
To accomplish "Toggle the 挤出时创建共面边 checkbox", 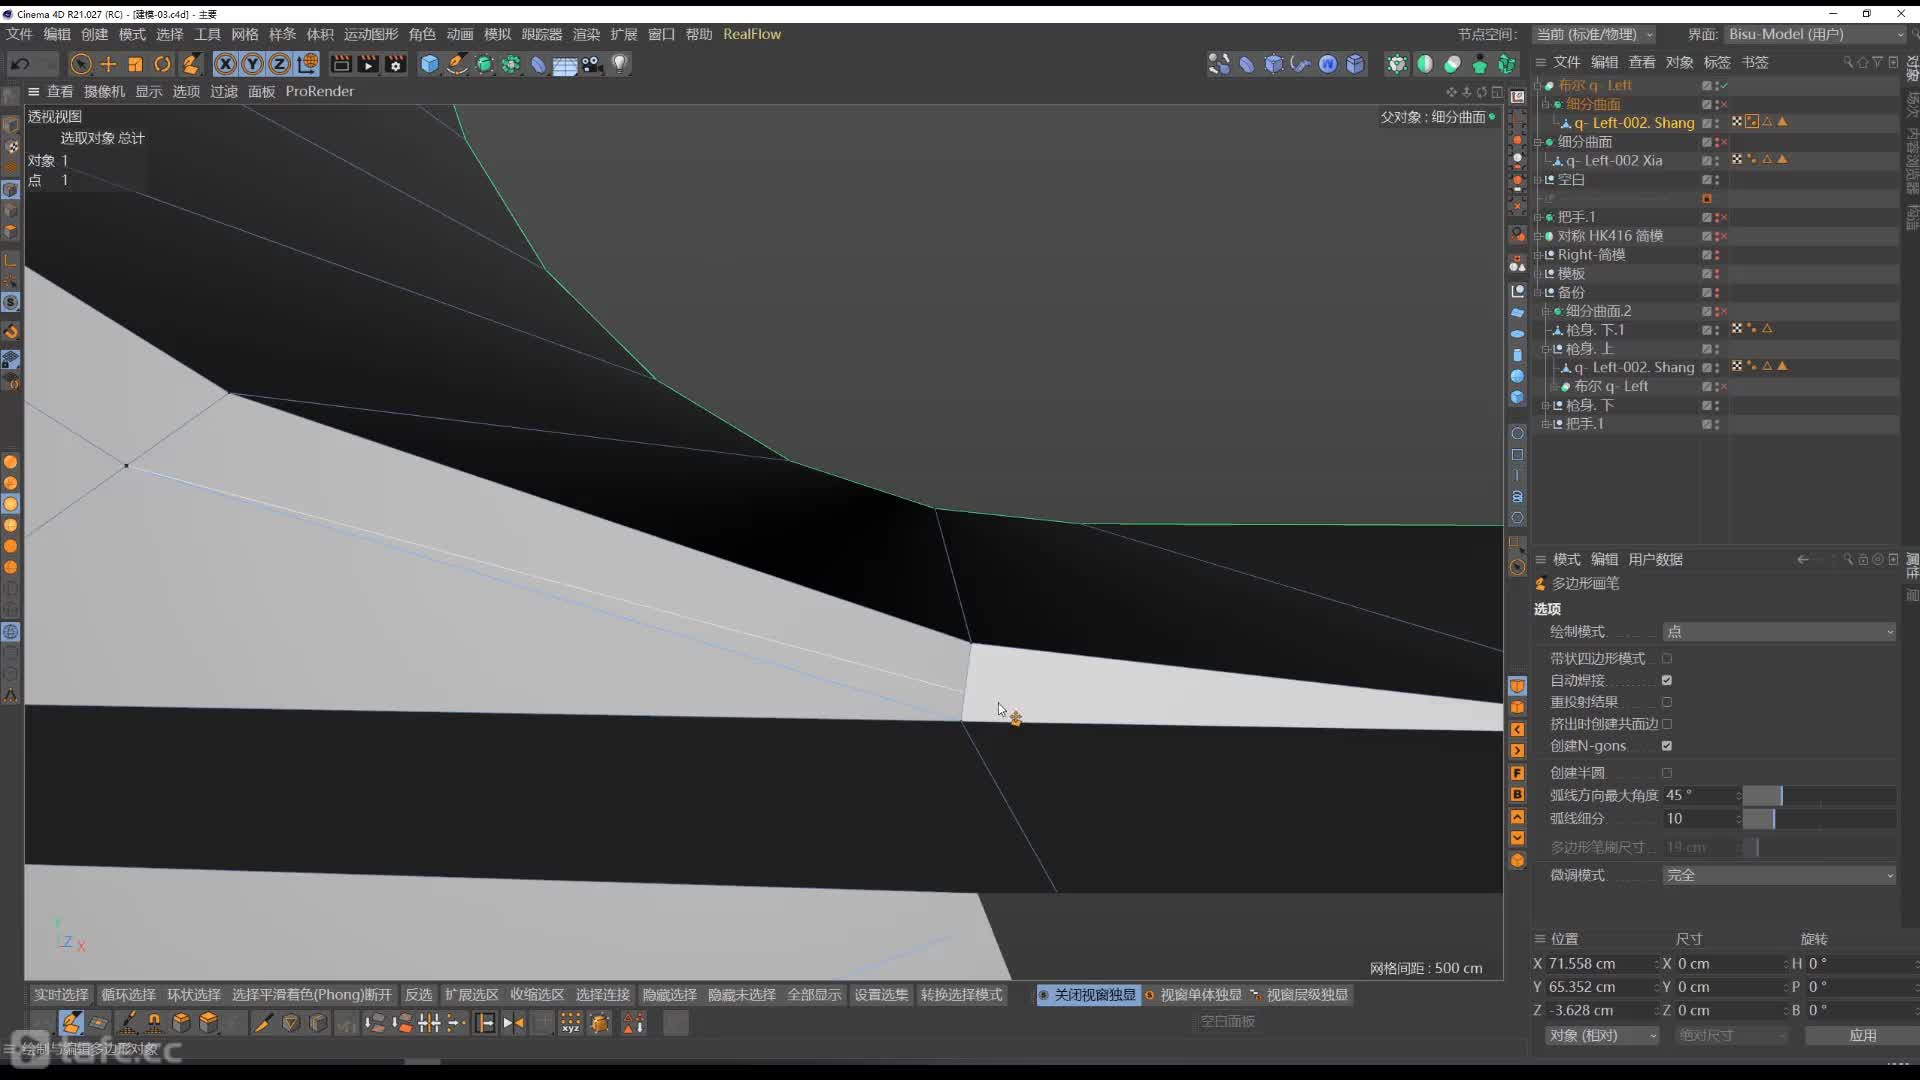I will point(1667,724).
